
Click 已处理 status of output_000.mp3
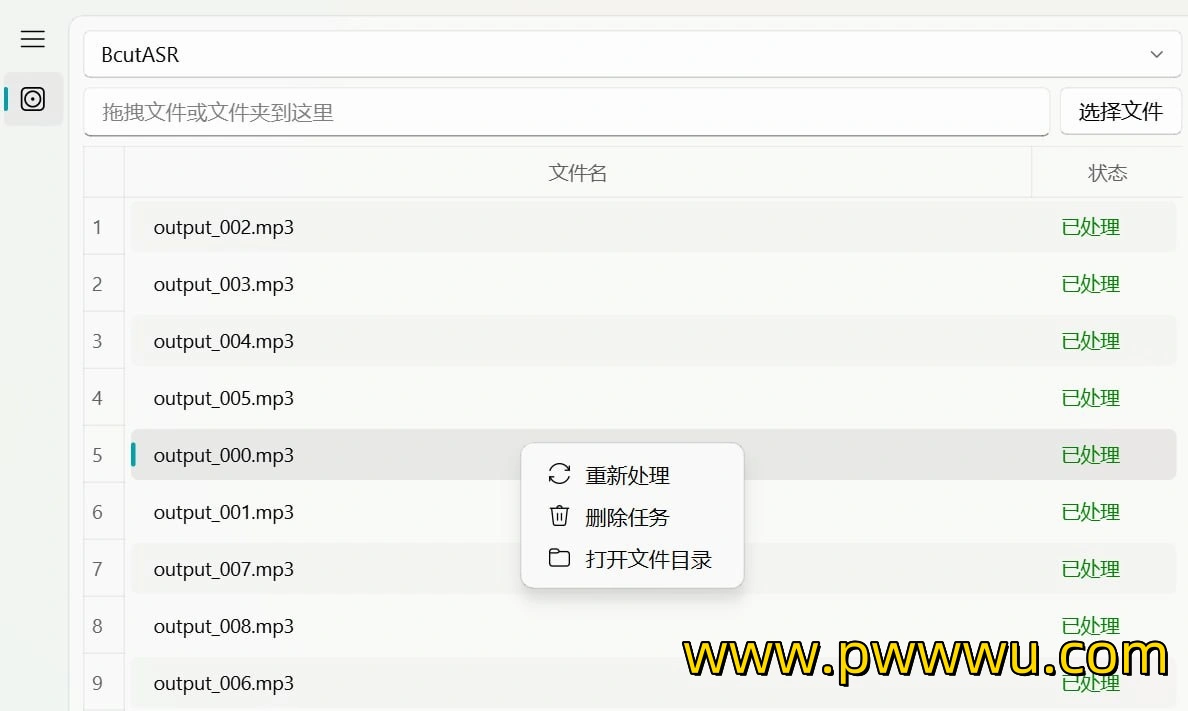point(1090,455)
